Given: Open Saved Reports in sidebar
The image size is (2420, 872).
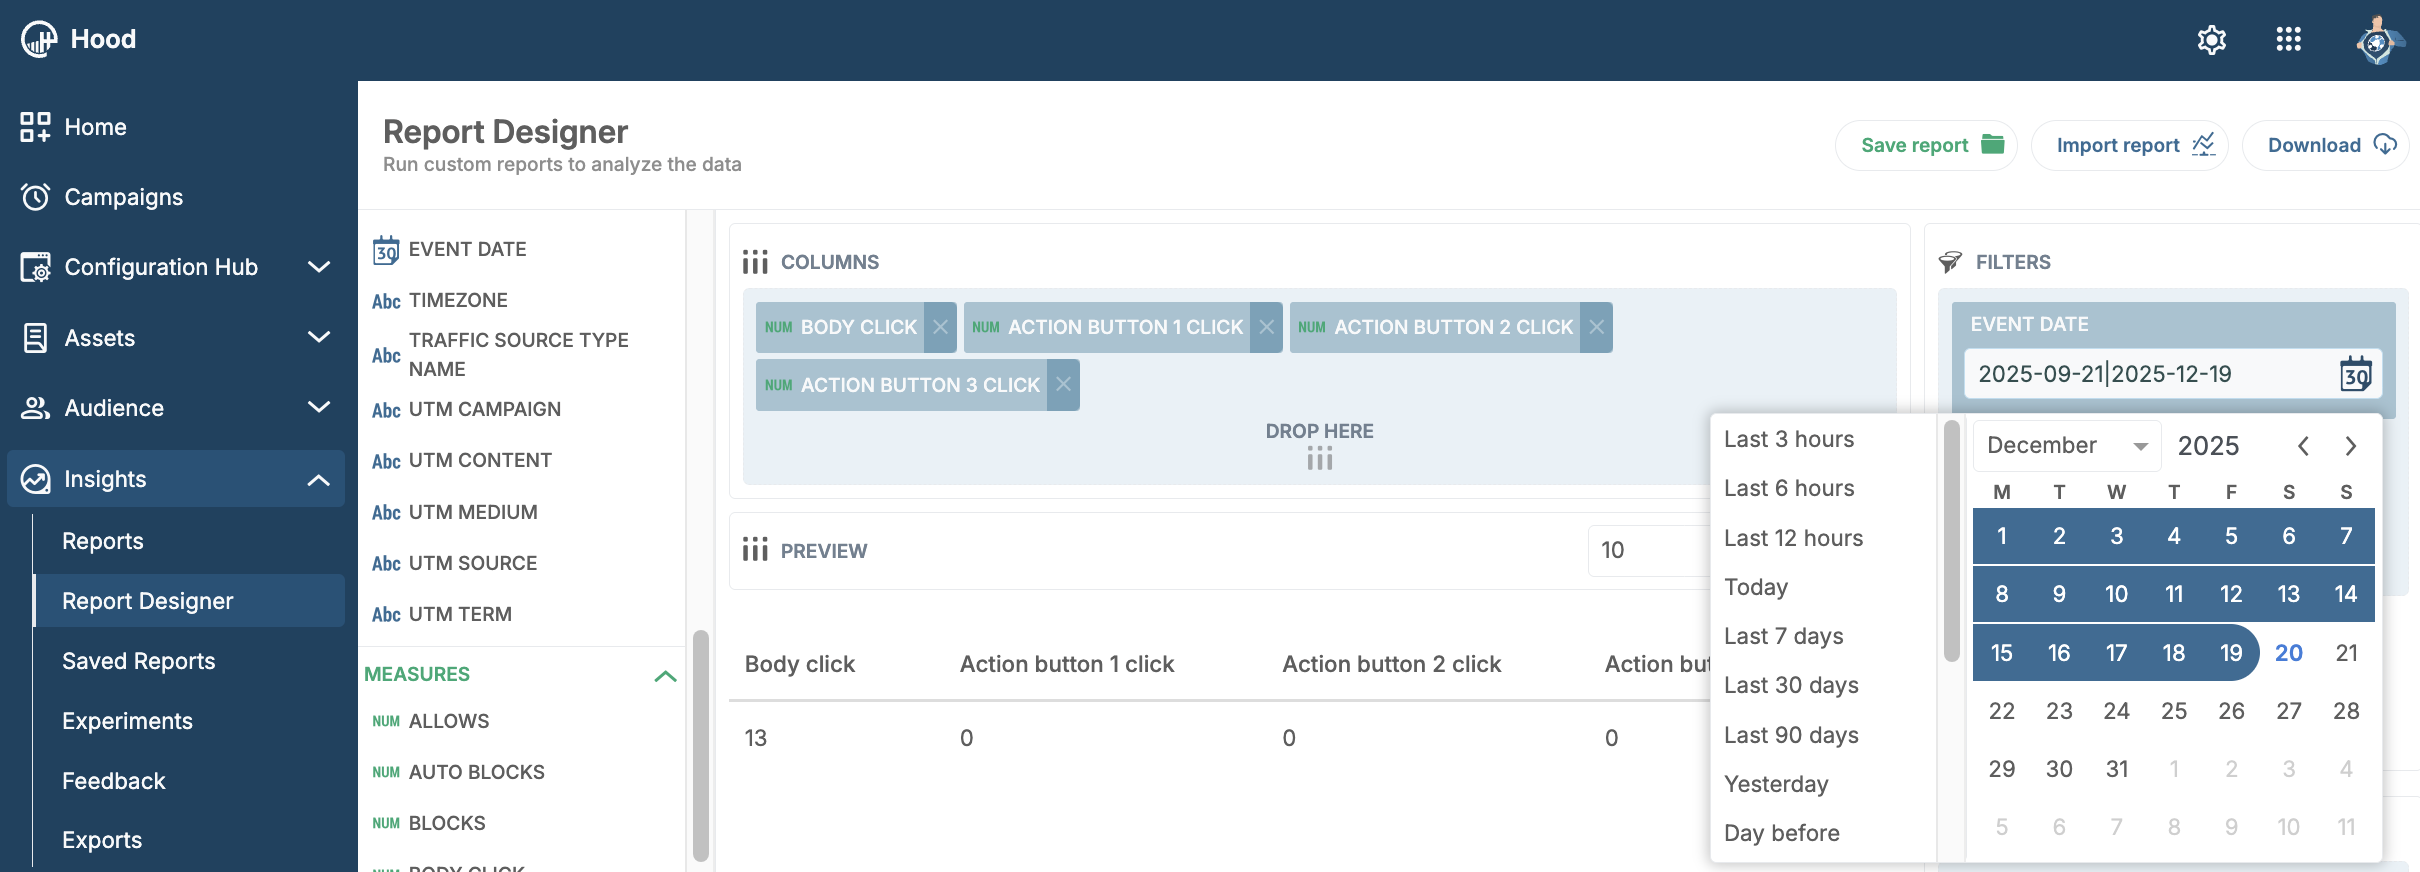Looking at the screenshot, I should pos(139,661).
